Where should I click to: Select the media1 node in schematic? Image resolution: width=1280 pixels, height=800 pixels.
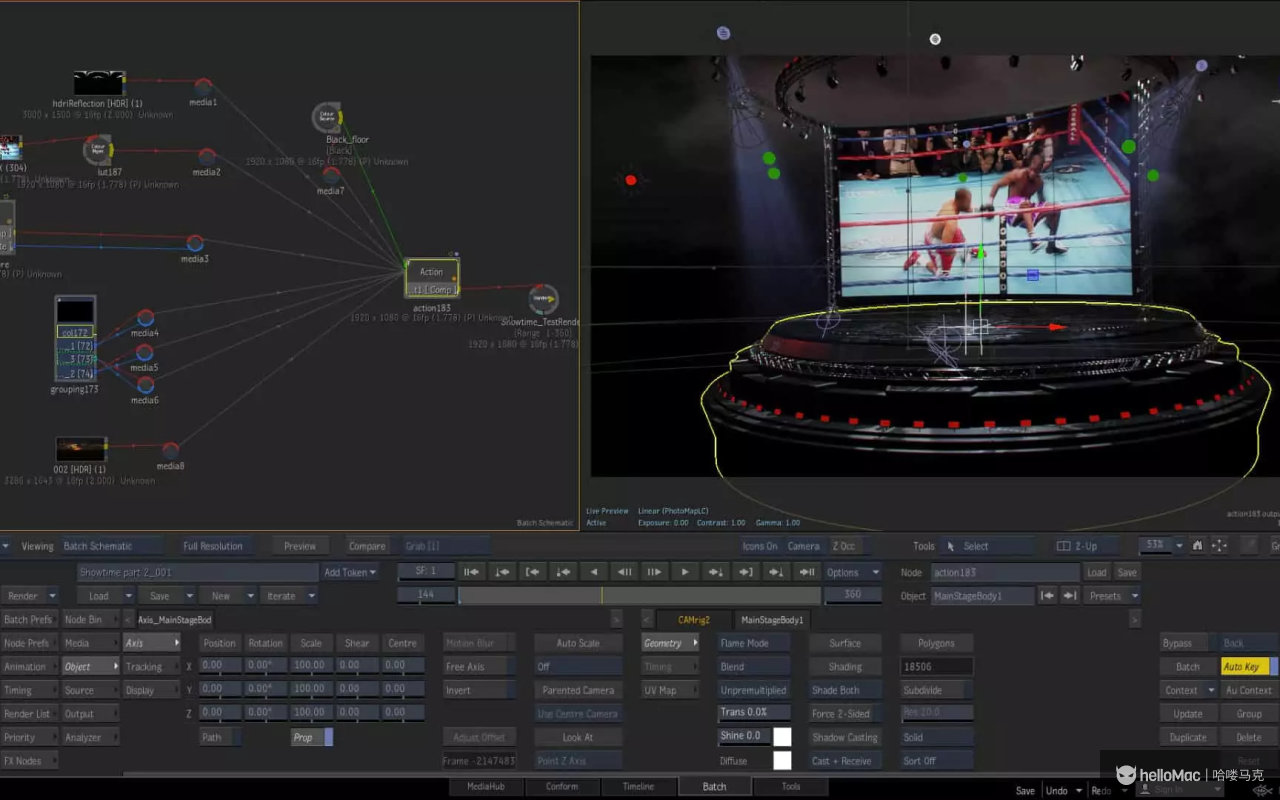pos(203,87)
